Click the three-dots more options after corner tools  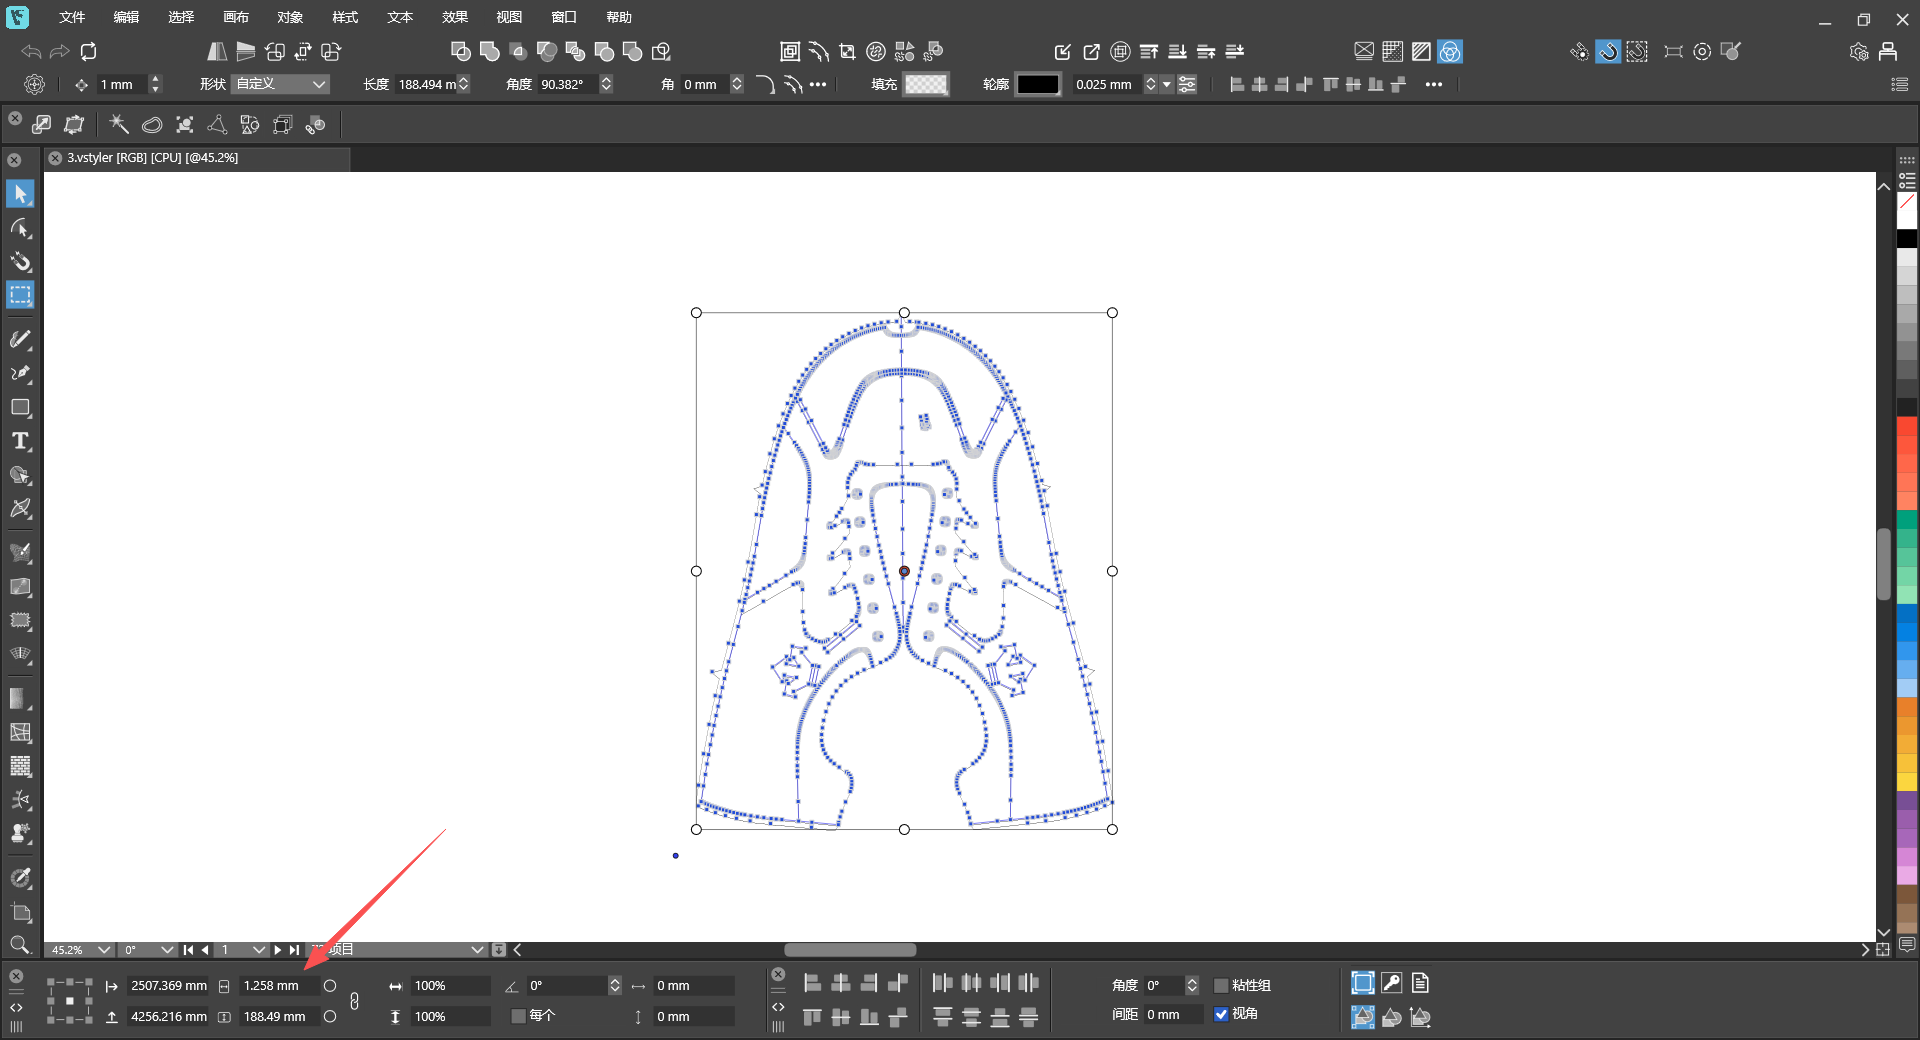[x=818, y=85]
